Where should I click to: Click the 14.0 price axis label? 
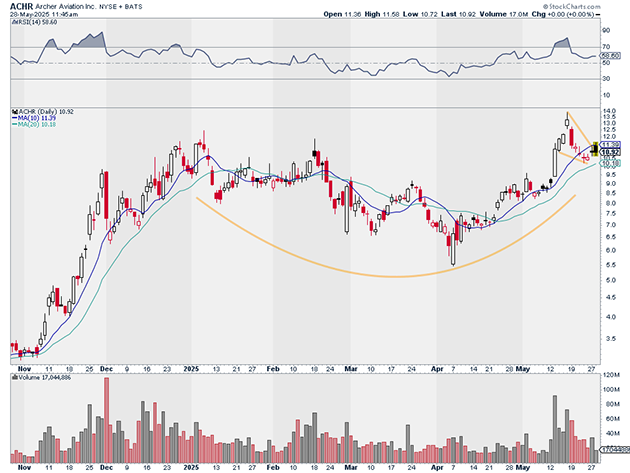[609, 111]
